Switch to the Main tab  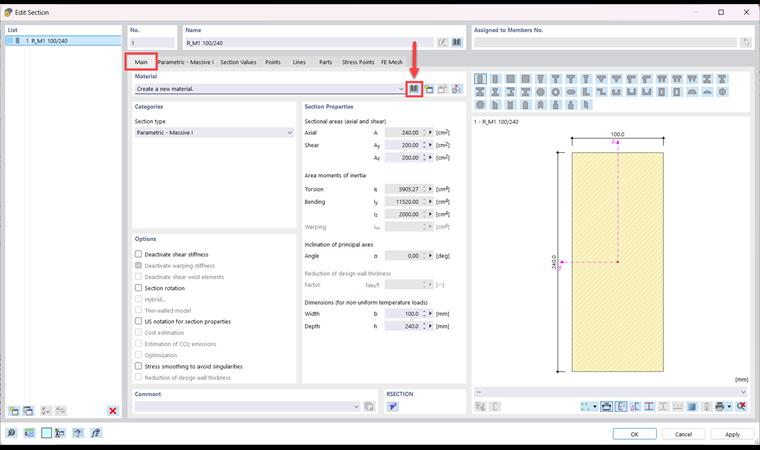click(141, 62)
